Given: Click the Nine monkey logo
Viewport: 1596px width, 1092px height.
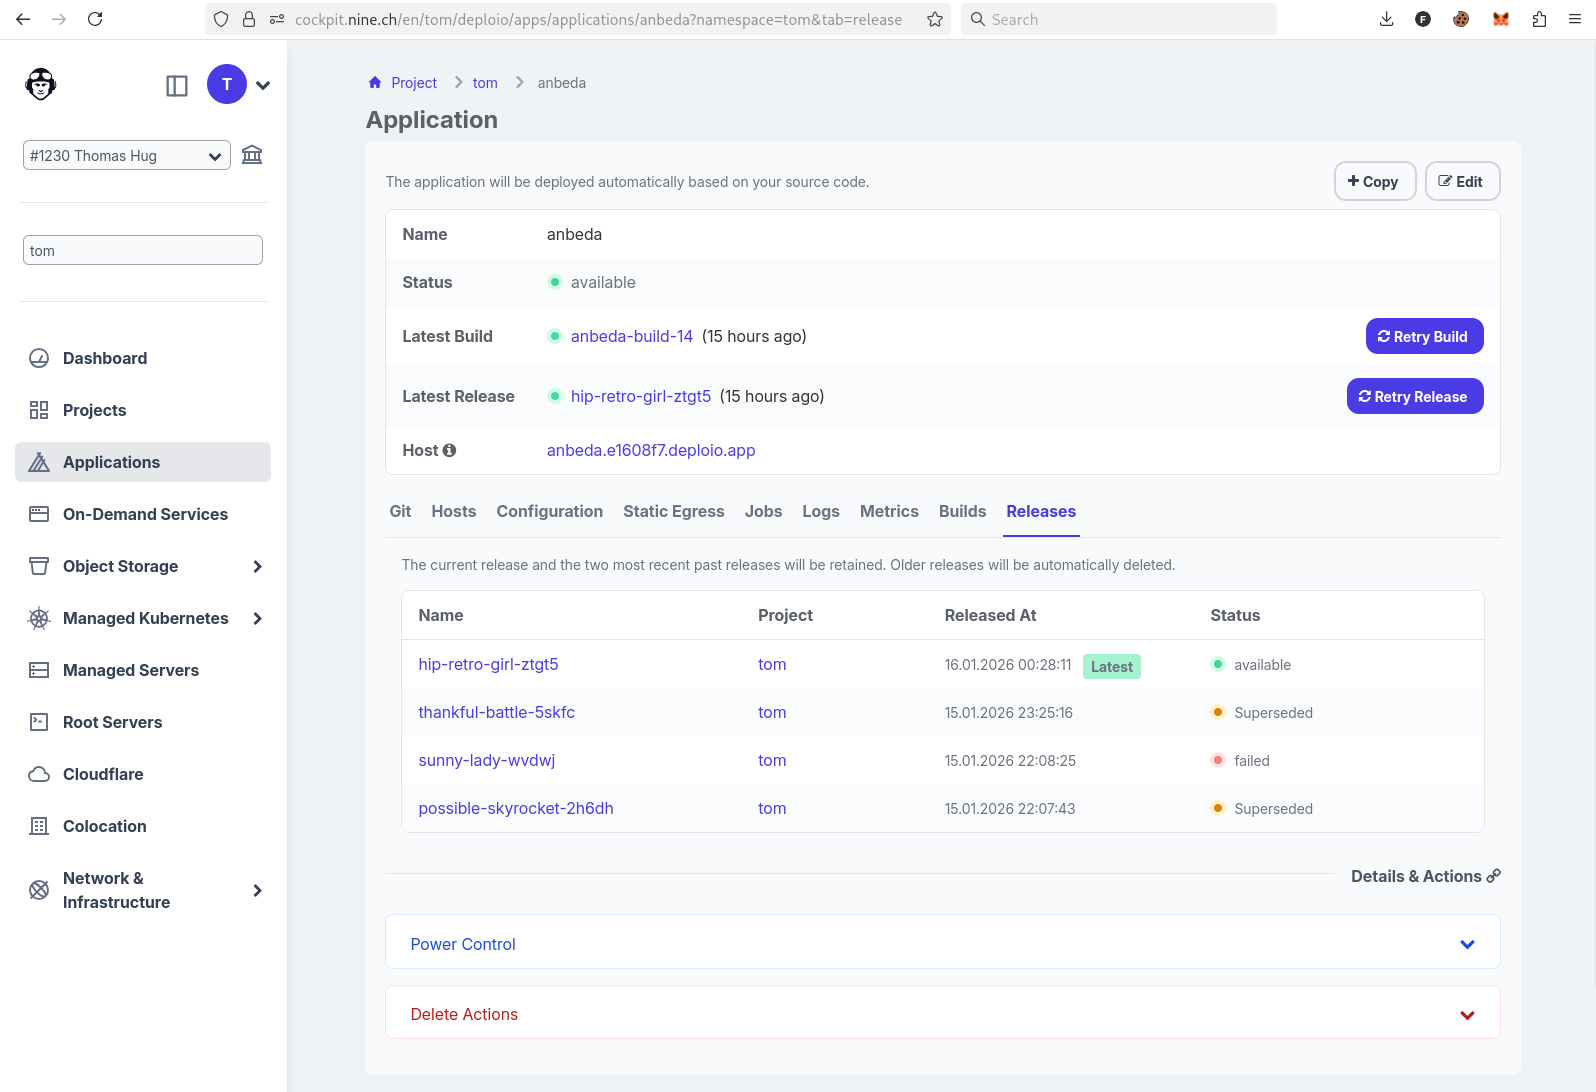Looking at the screenshot, I should [x=41, y=85].
